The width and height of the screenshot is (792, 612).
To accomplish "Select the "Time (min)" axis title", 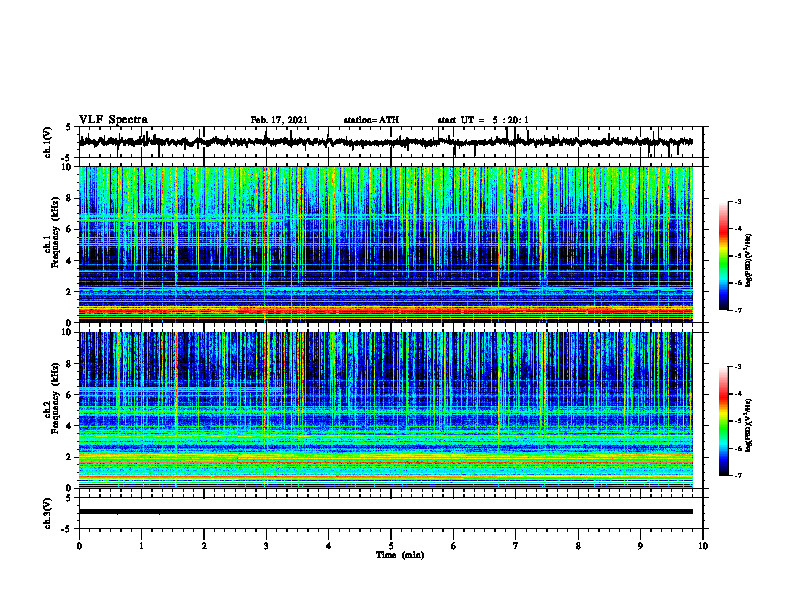I will [400, 555].
